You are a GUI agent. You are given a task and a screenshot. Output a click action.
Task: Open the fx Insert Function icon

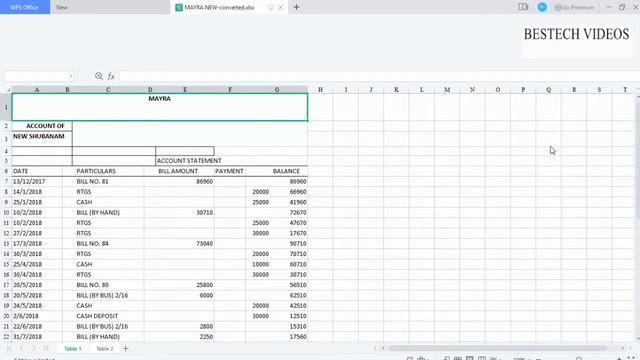click(x=111, y=76)
